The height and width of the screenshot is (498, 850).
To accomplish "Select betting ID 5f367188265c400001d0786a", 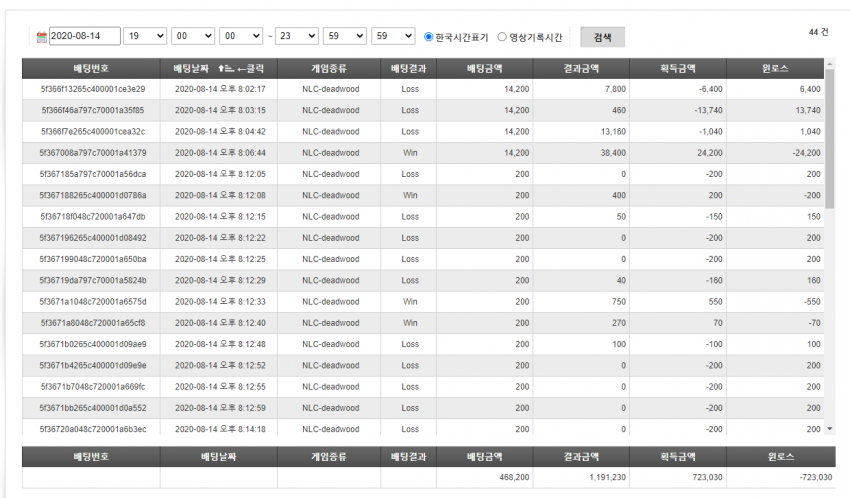I will [93, 195].
